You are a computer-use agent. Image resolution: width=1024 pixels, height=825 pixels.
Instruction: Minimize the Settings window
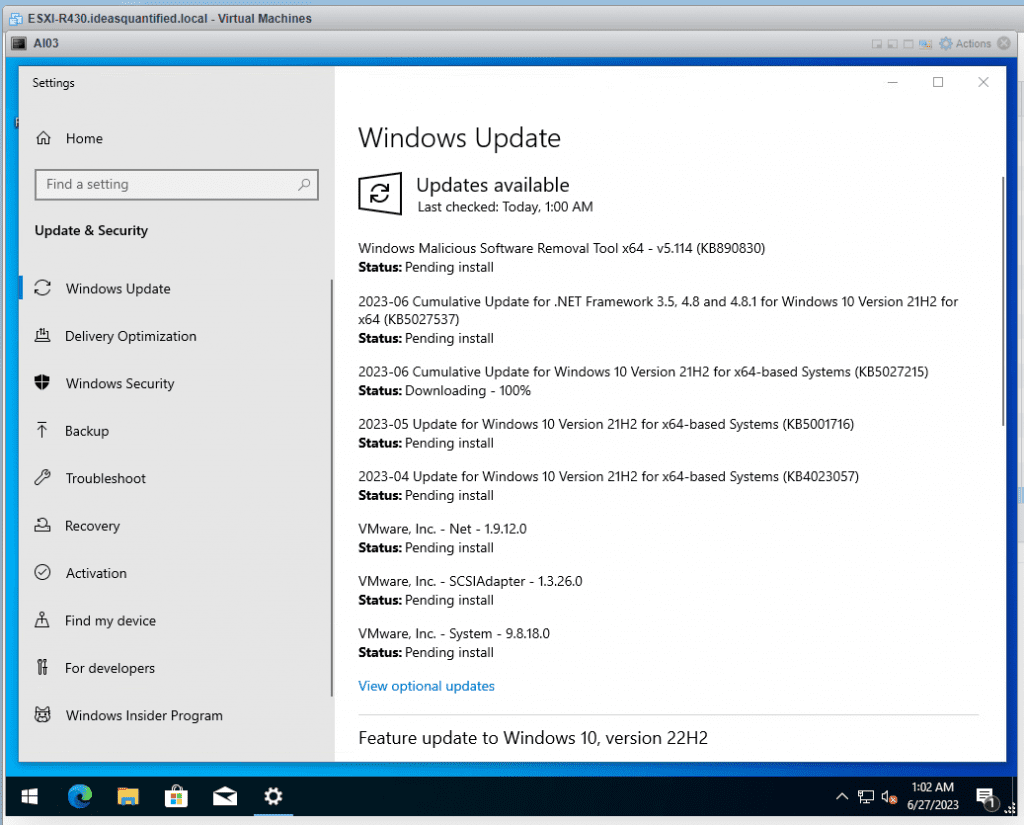click(893, 82)
